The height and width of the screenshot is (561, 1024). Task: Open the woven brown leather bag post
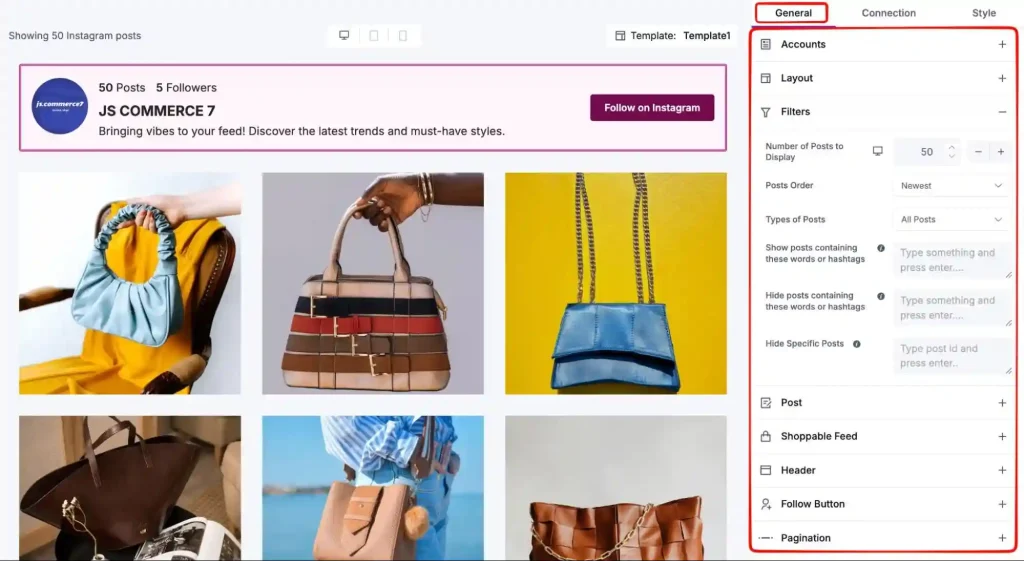click(x=616, y=488)
